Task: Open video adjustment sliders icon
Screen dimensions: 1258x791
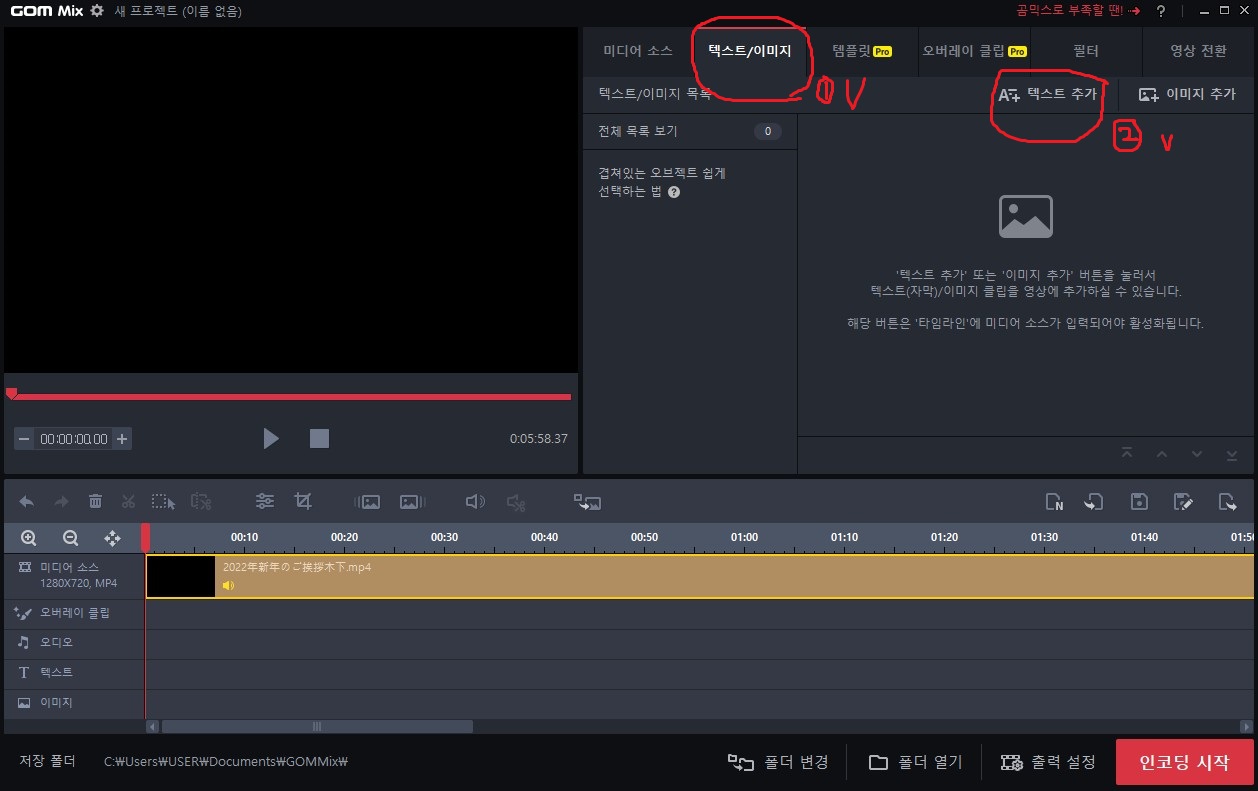Action: click(265, 501)
